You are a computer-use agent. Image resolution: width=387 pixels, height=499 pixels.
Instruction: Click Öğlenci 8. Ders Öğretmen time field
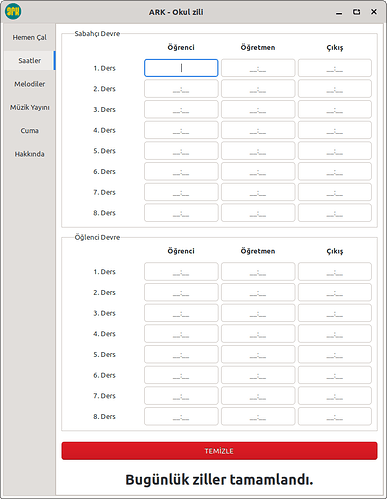(x=258, y=416)
